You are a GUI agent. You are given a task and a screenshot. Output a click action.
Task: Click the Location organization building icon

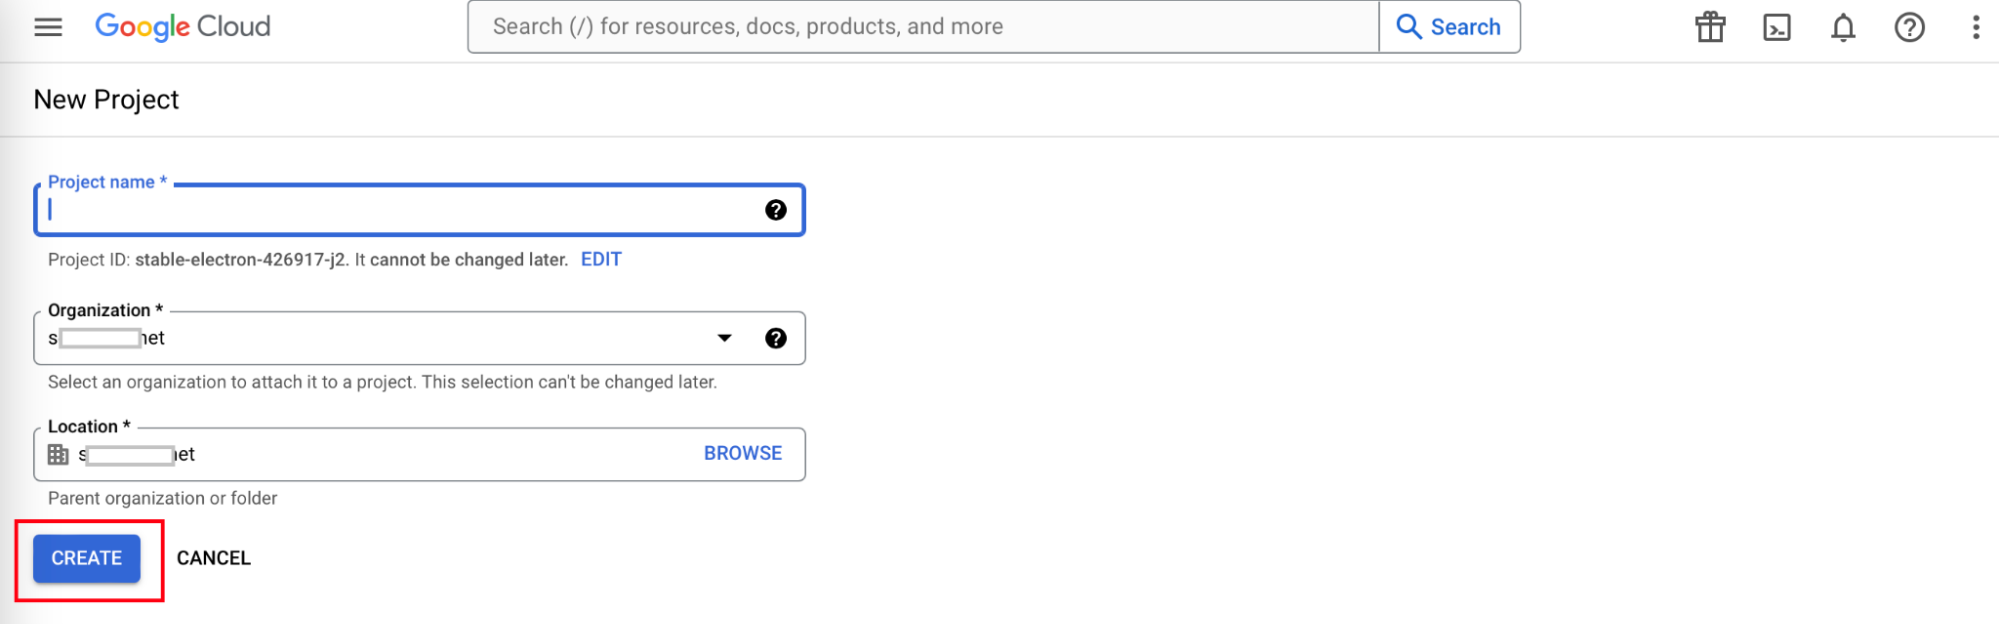(58, 455)
